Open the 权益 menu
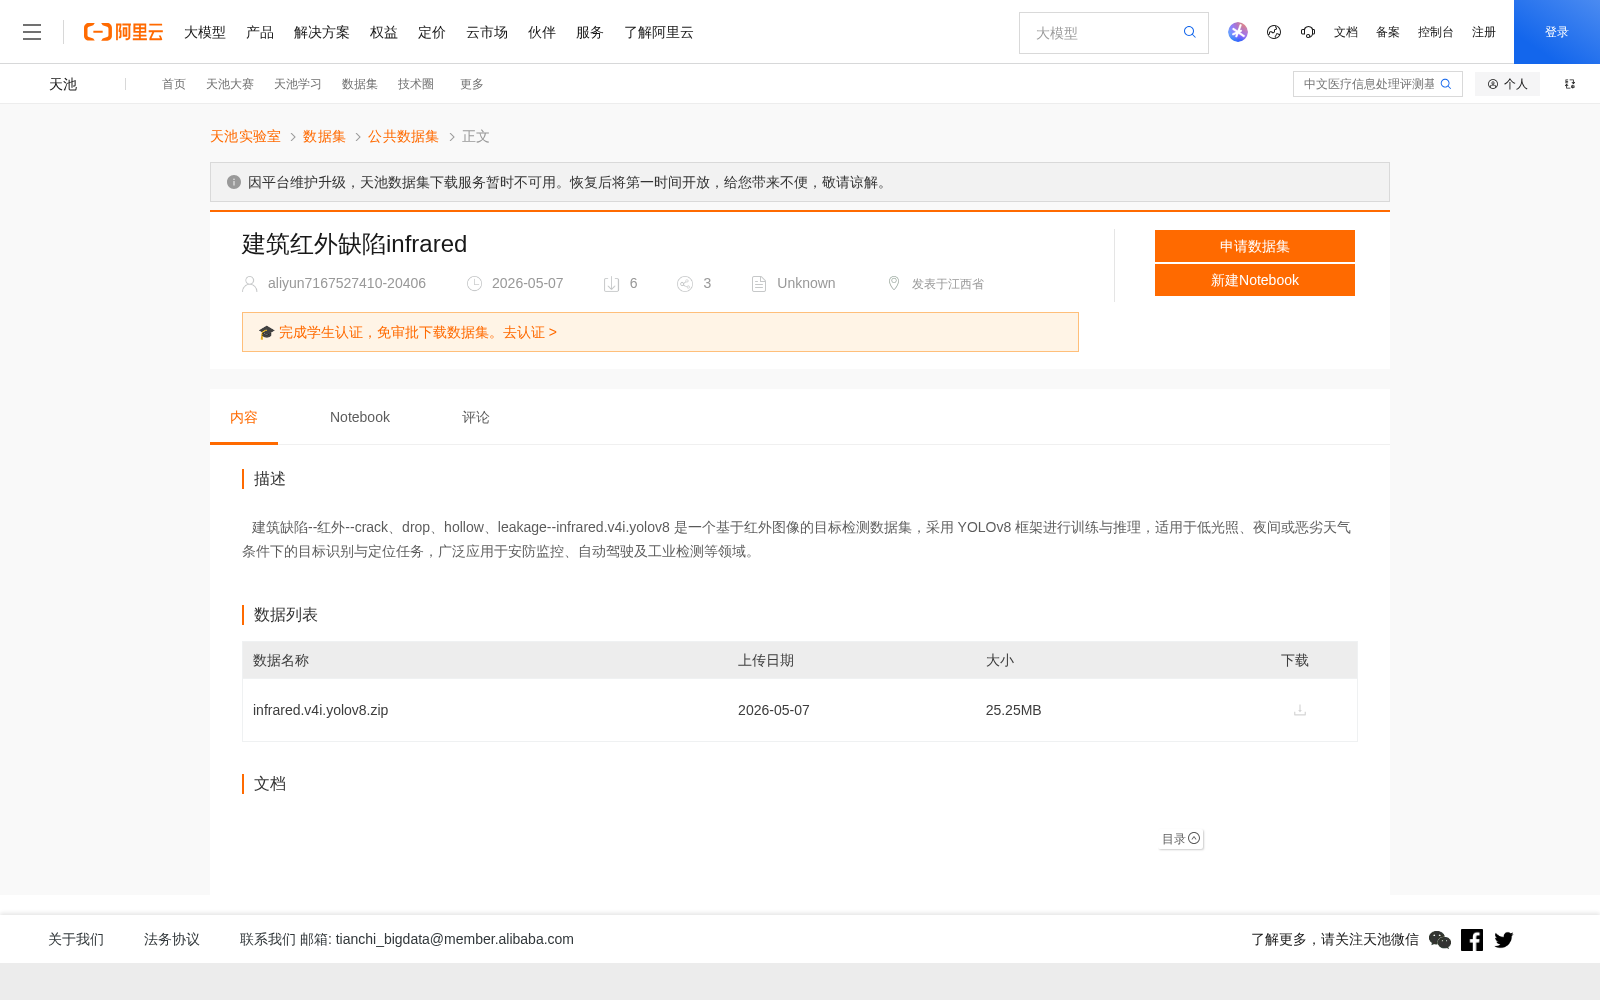Image resolution: width=1600 pixels, height=1000 pixels. coord(384,32)
